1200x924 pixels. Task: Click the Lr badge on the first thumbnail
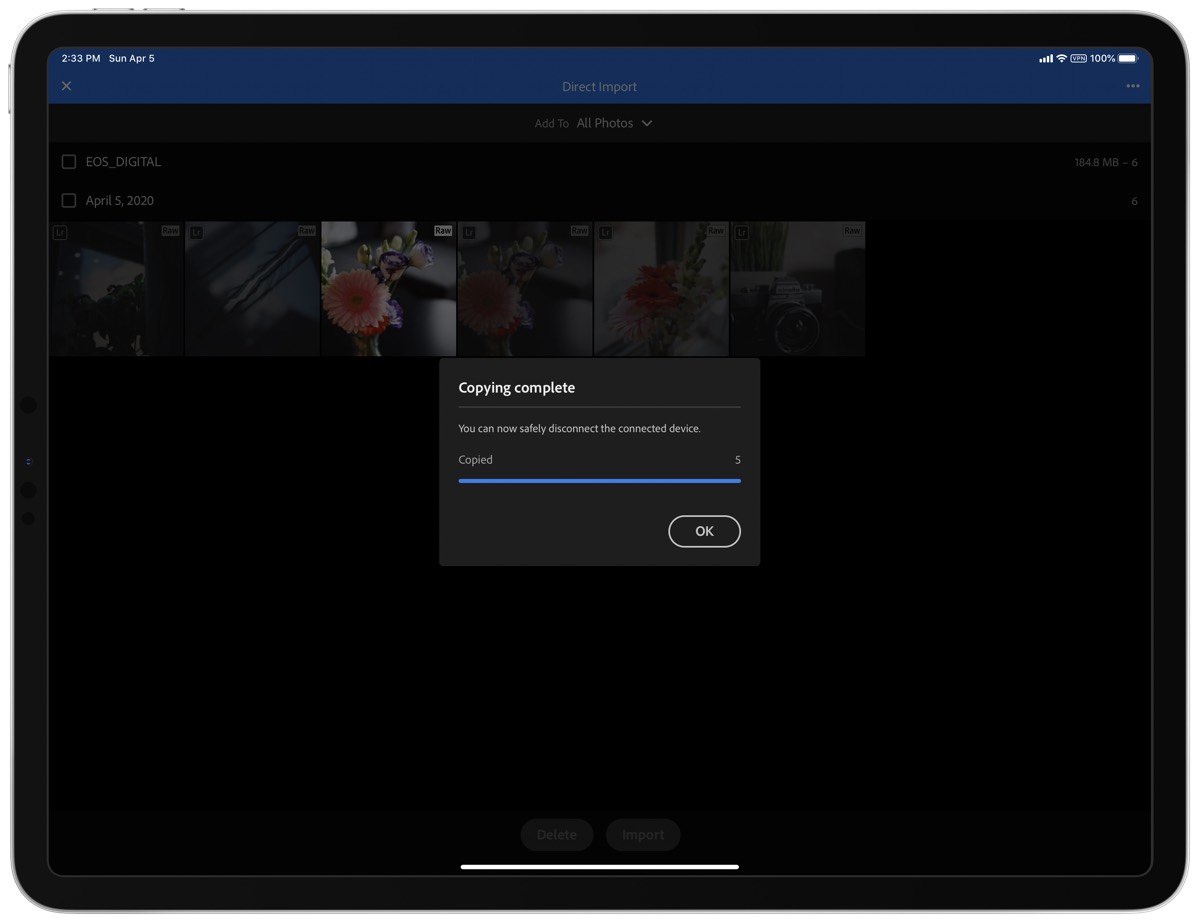click(60, 232)
